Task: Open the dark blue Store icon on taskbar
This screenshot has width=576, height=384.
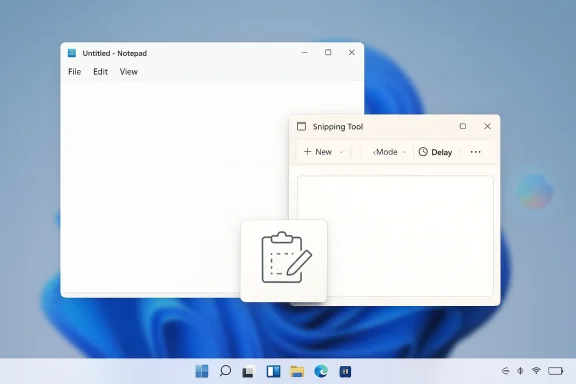Action: (x=345, y=372)
